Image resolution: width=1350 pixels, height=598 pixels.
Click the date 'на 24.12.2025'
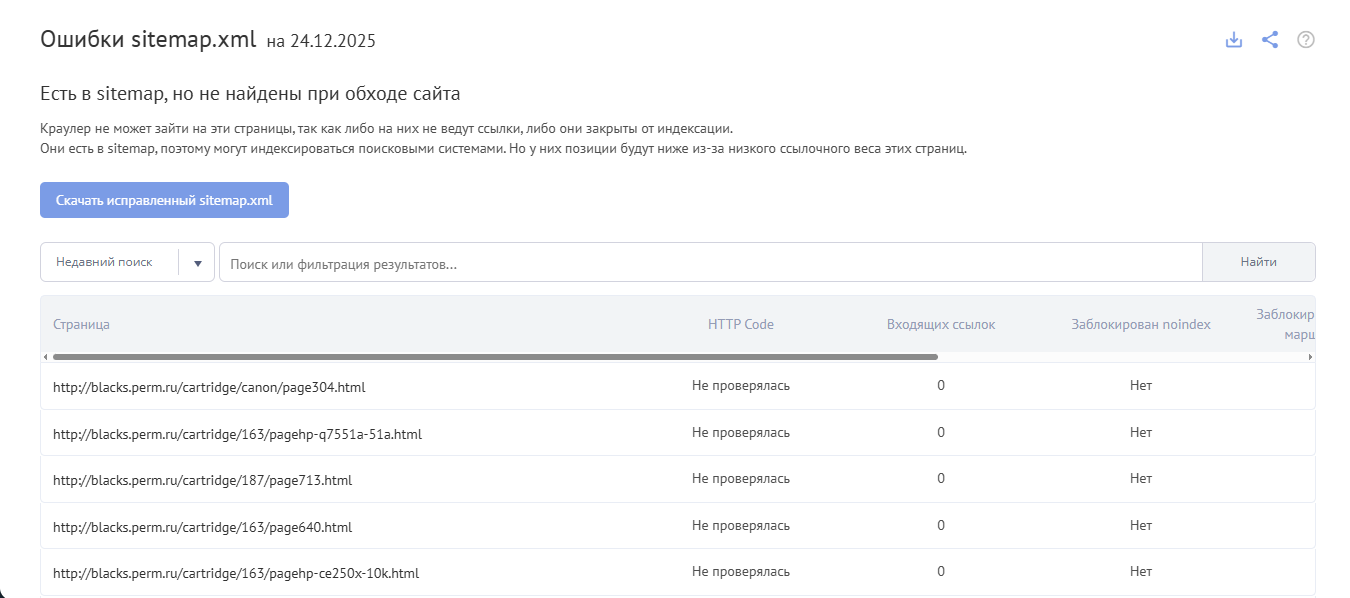[x=321, y=41]
